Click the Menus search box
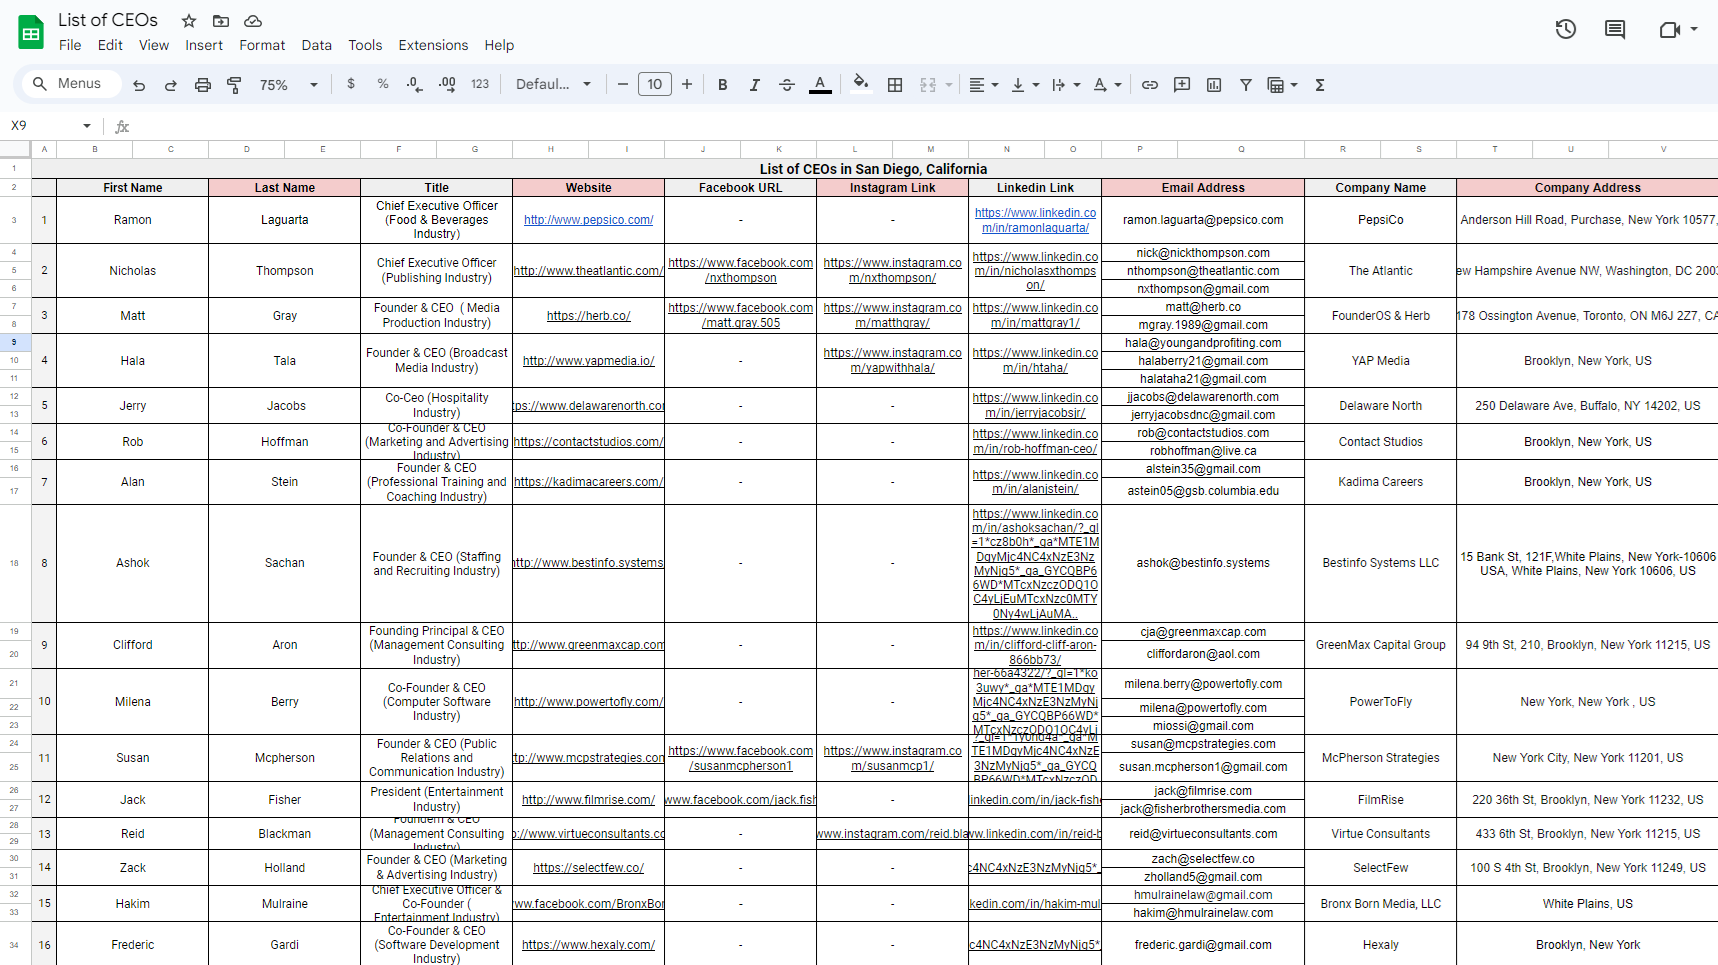The height and width of the screenshot is (965, 1718). (x=70, y=84)
